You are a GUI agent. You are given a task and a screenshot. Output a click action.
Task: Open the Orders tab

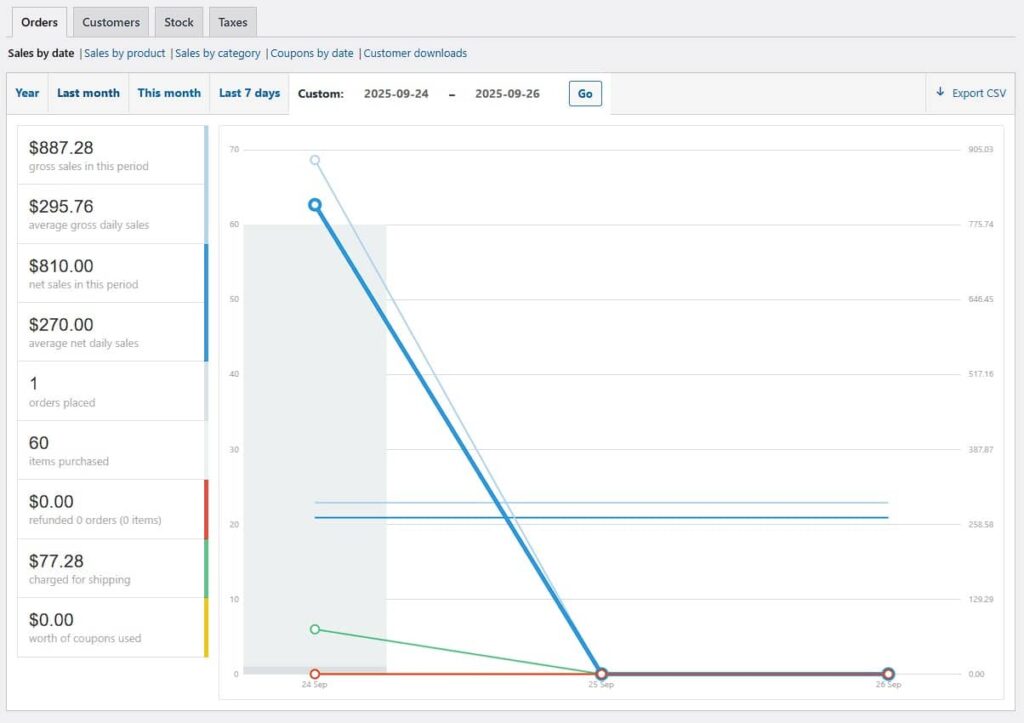tap(39, 22)
